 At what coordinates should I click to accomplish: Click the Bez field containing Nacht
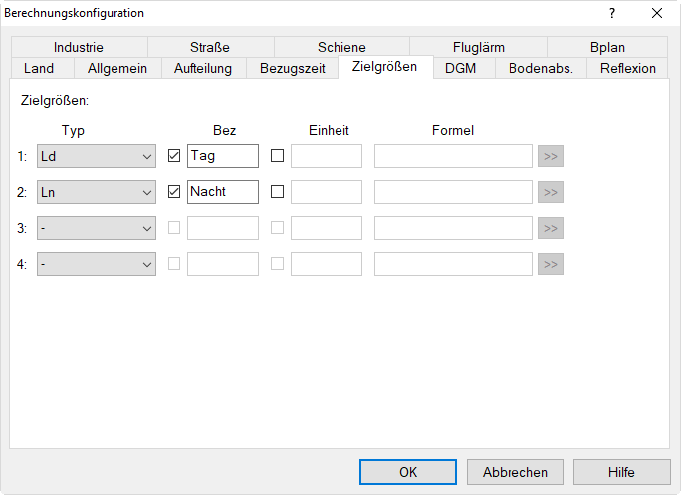click(x=223, y=192)
